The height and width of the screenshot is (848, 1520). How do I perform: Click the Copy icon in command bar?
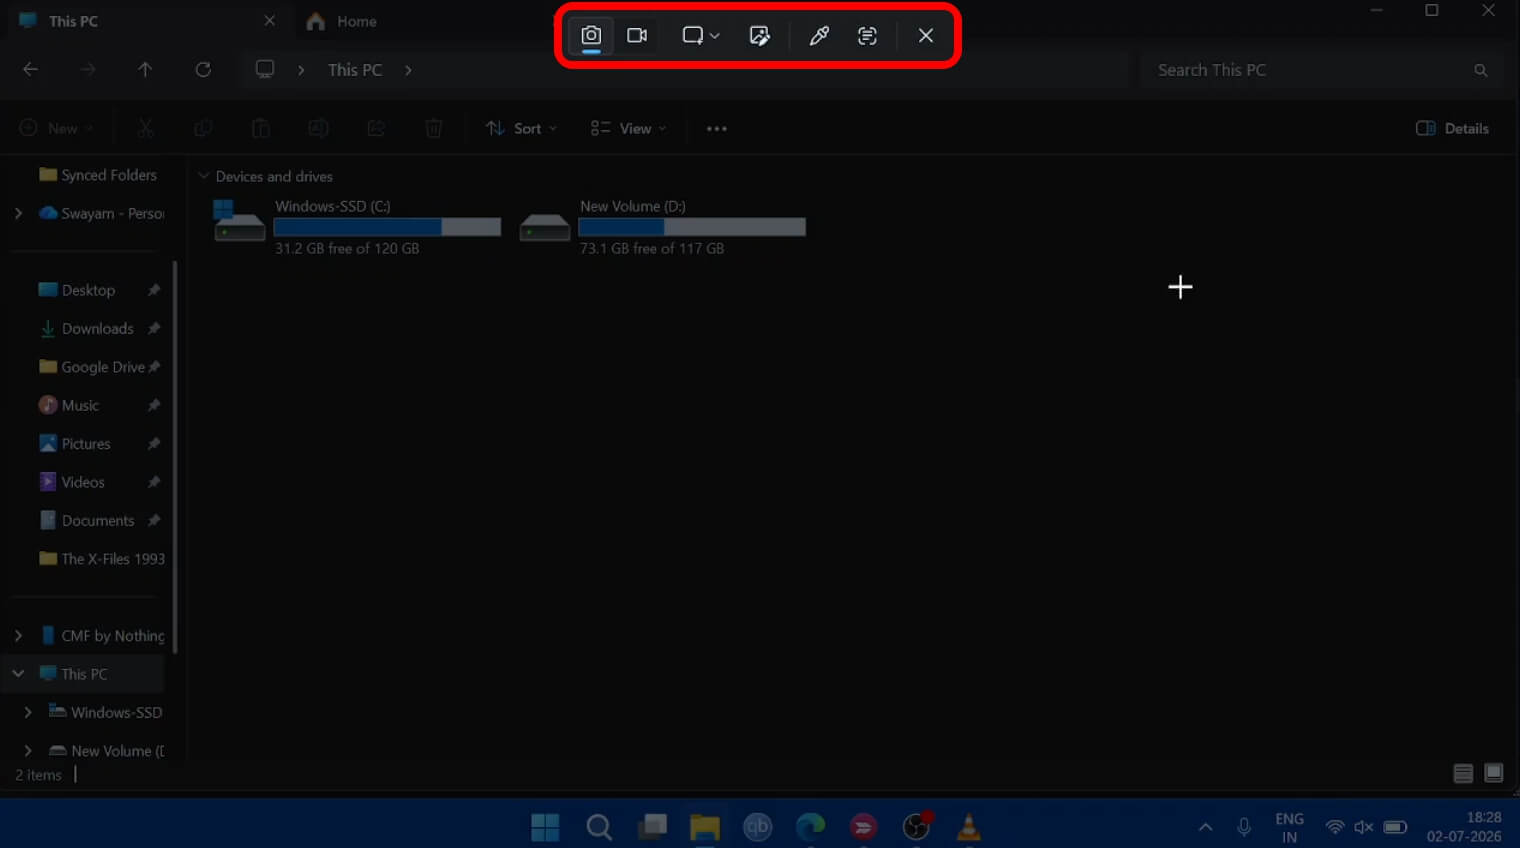(x=203, y=128)
